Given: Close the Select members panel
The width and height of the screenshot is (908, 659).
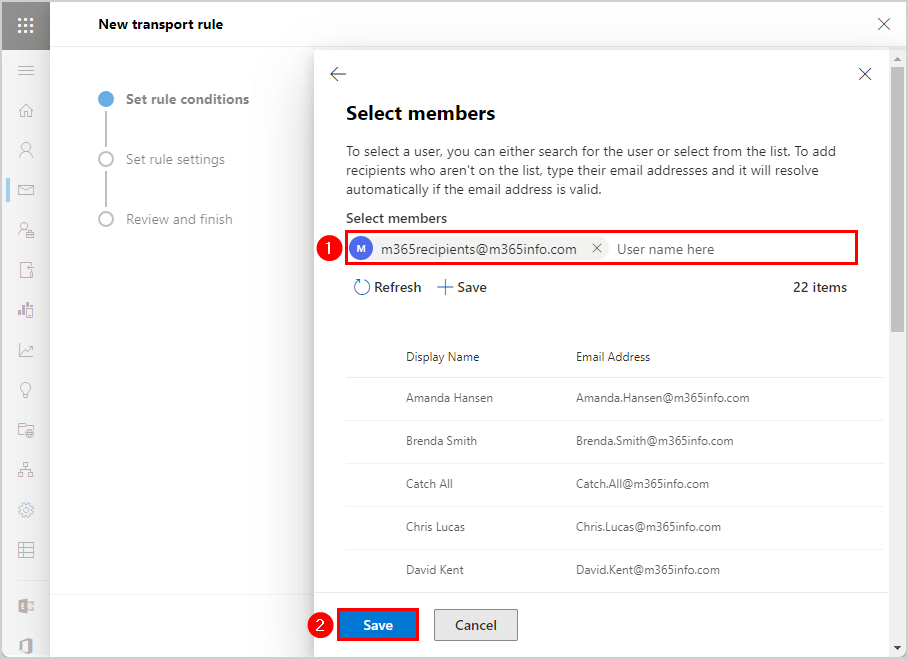Looking at the screenshot, I should pyautogui.click(x=865, y=74).
